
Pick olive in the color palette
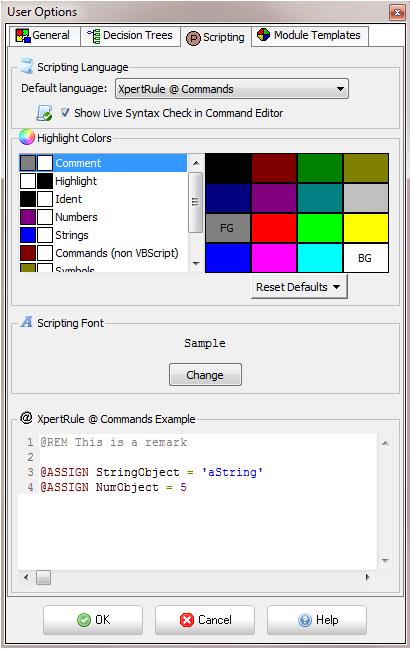click(366, 168)
